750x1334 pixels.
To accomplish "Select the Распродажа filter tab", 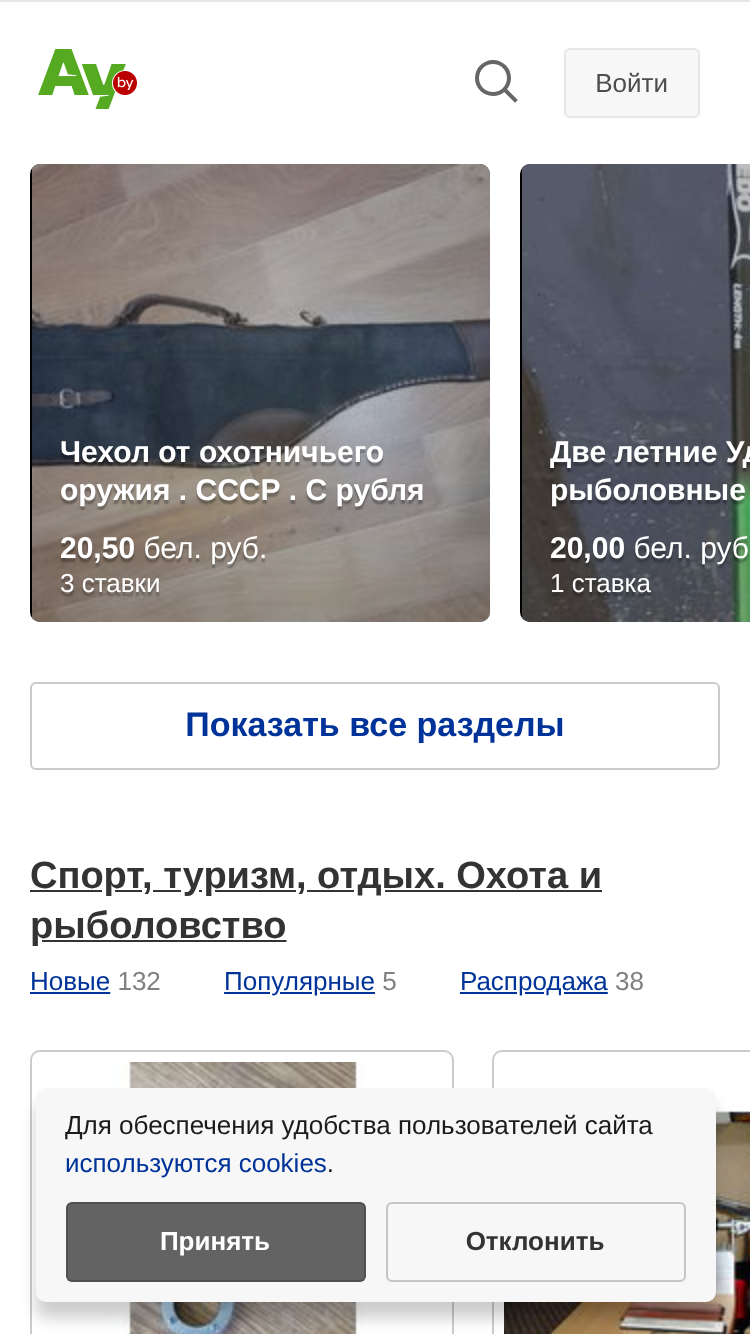I will [534, 982].
